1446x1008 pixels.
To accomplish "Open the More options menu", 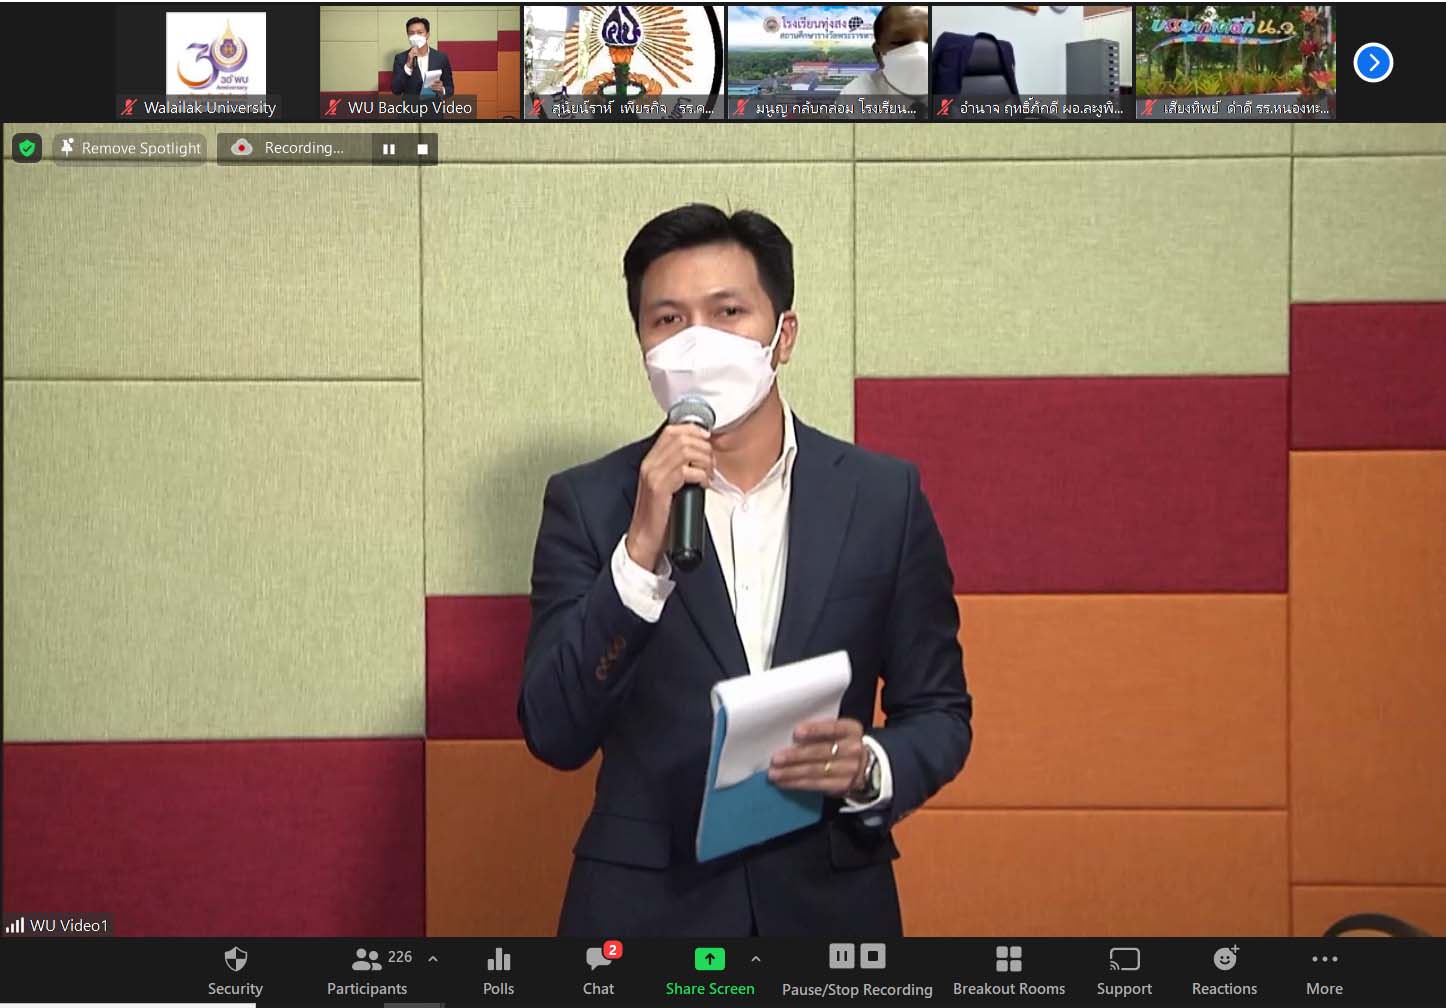I will 1324,970.
